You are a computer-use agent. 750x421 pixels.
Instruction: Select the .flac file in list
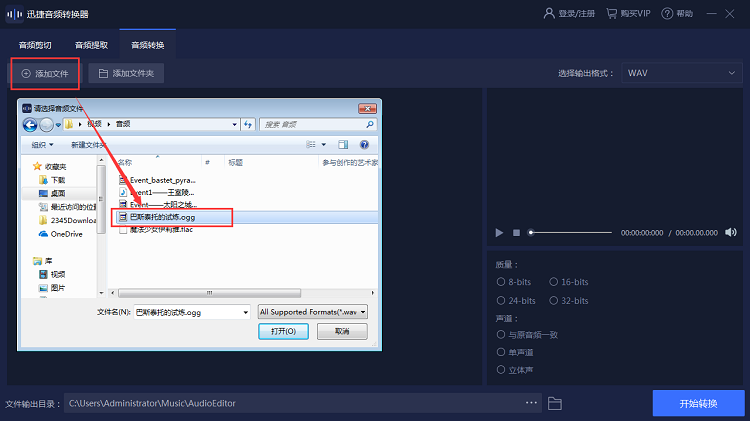(x=156, y=230)
